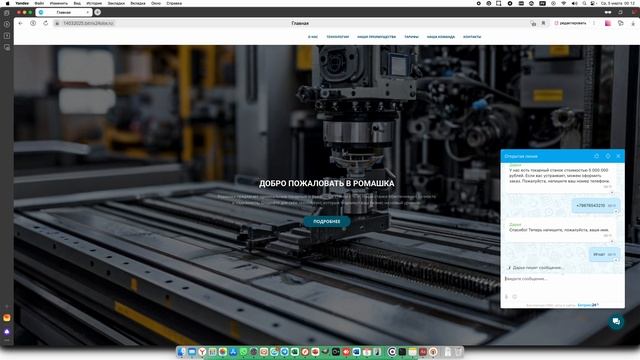Screen dimensions: 640x360
Task: Reload the page with the refresh icon
Action: (45, 23)
